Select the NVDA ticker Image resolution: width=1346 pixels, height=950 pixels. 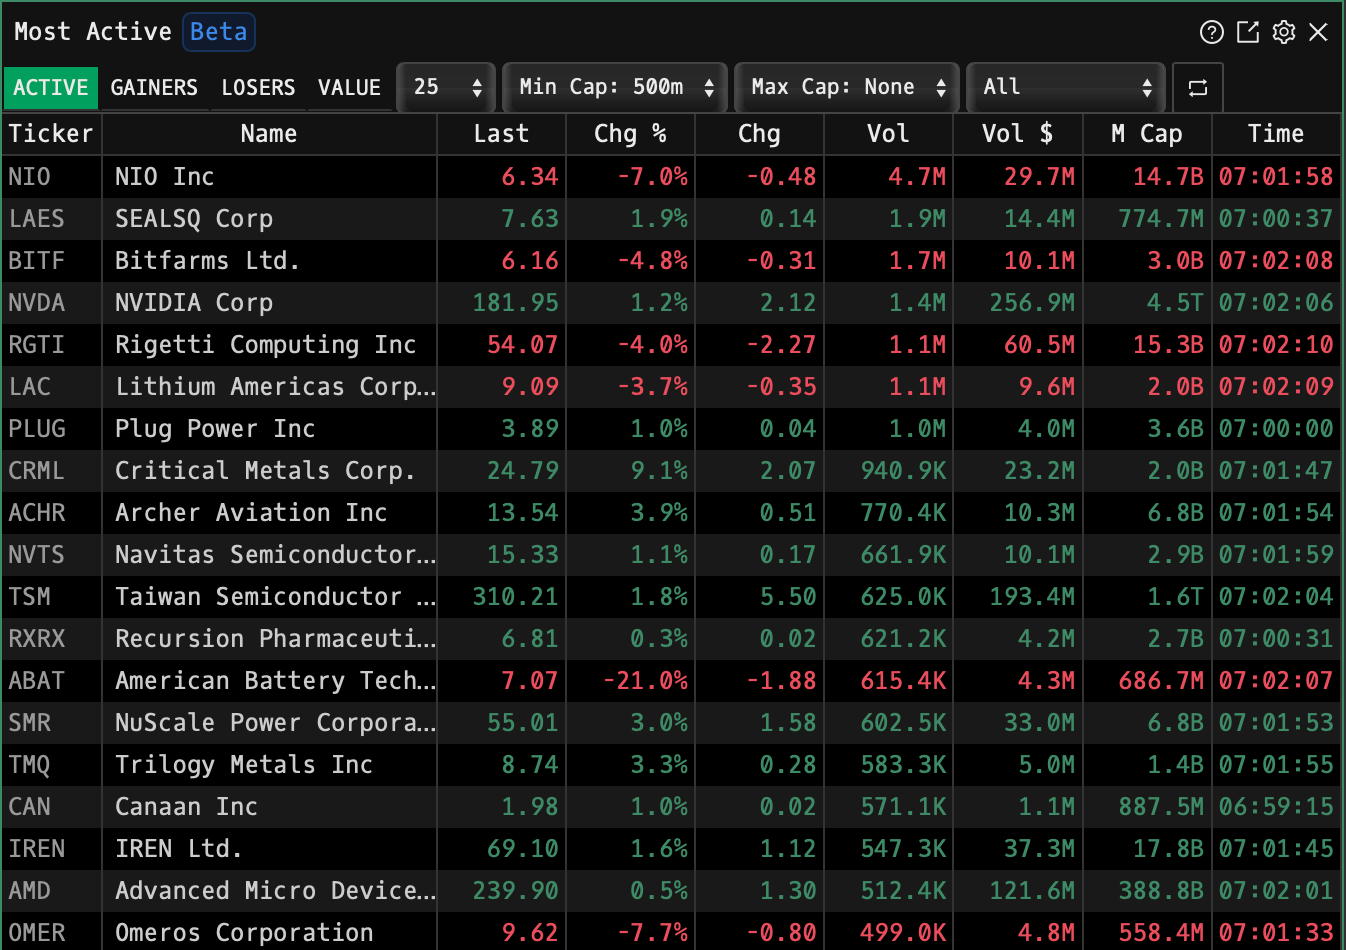click(x=37, y=303)
